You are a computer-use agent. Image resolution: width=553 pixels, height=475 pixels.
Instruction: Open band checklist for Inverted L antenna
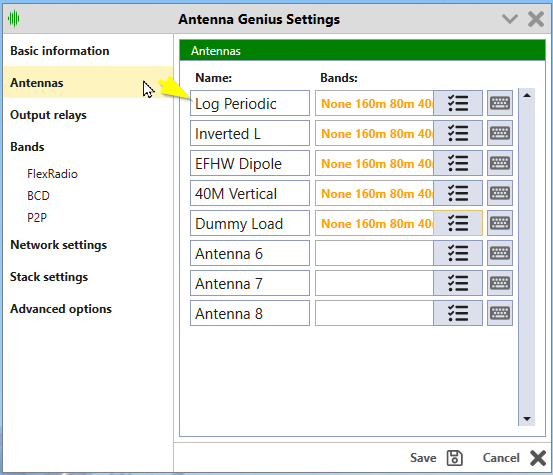pyautogui.click(x=458, y=133)
